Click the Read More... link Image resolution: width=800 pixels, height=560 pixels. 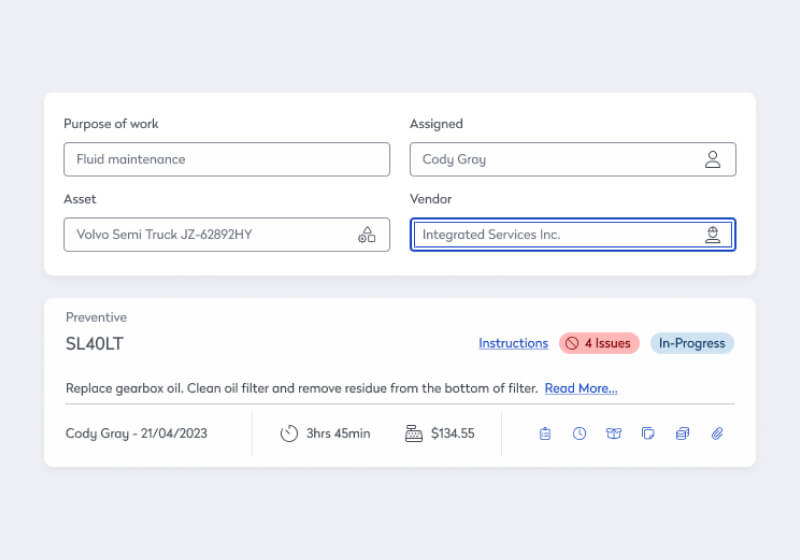[x=581, y=388]
